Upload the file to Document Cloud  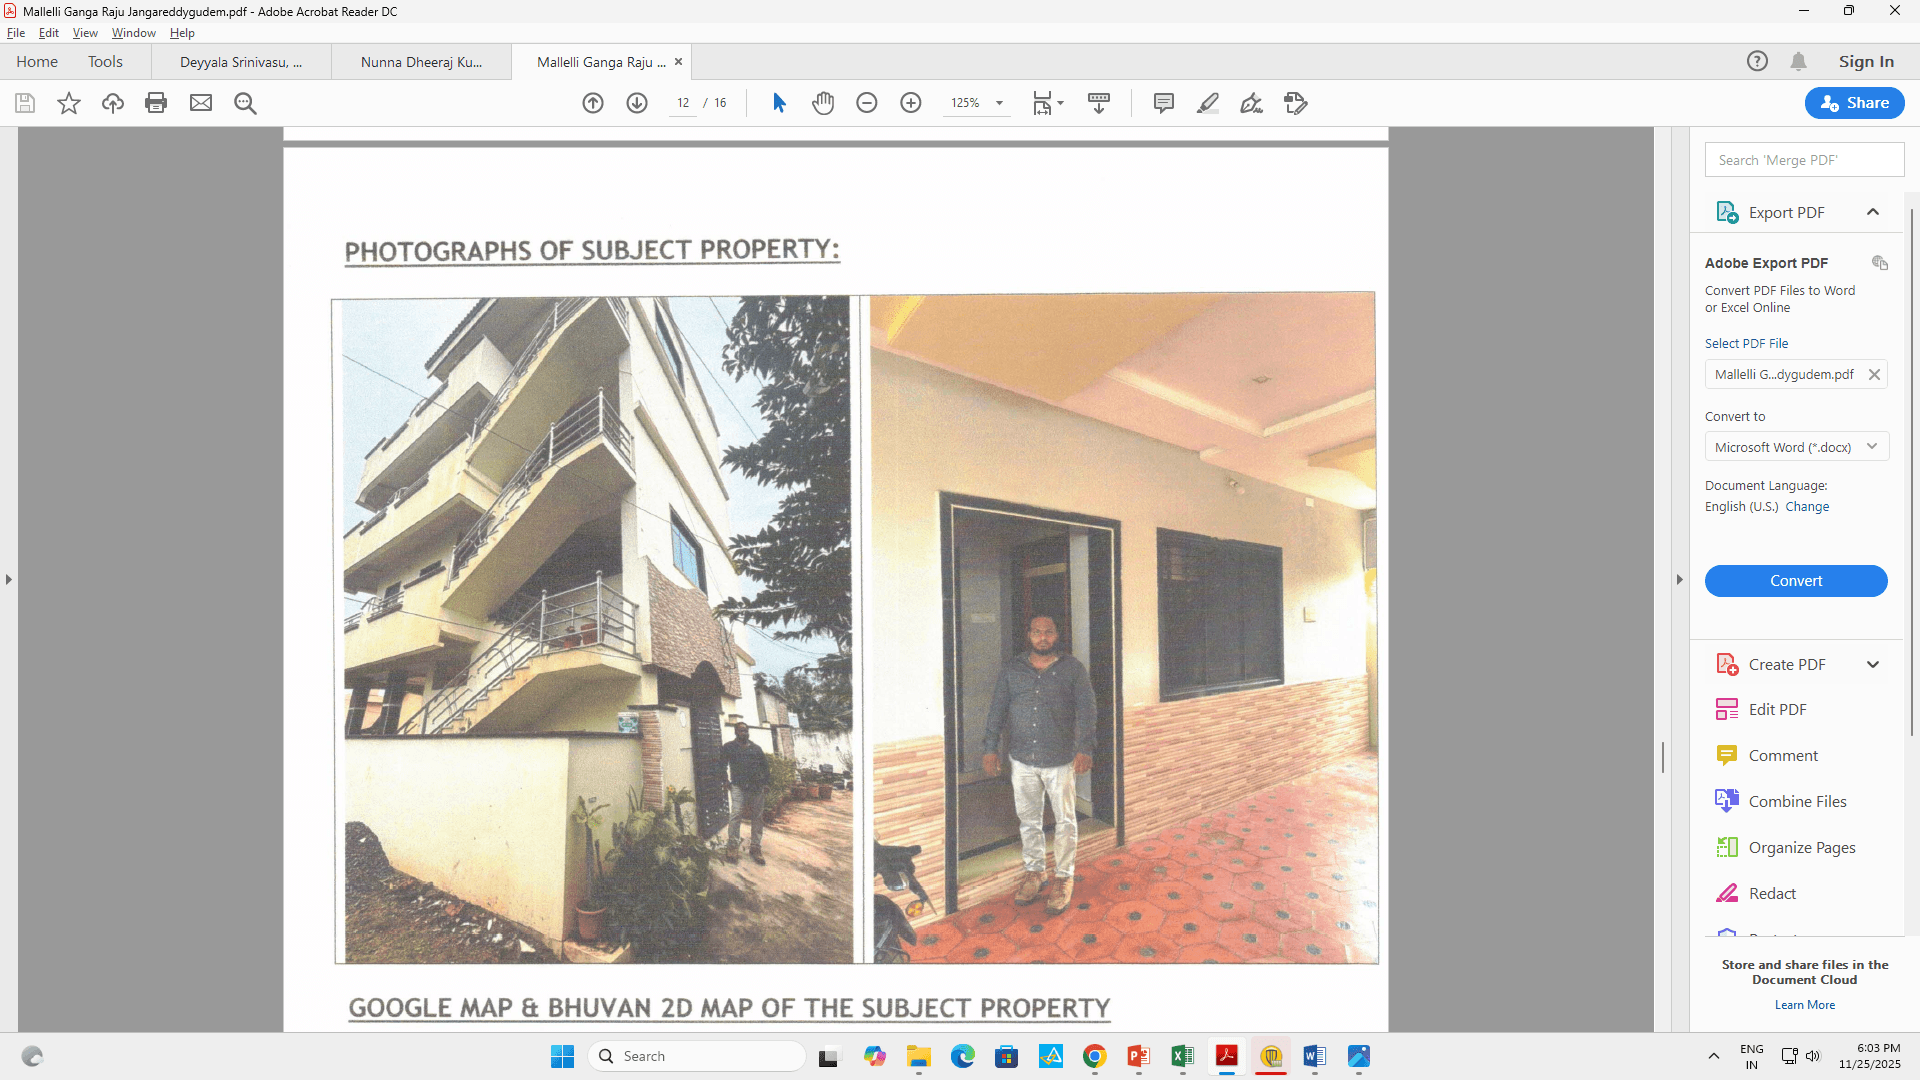(113, 103)
